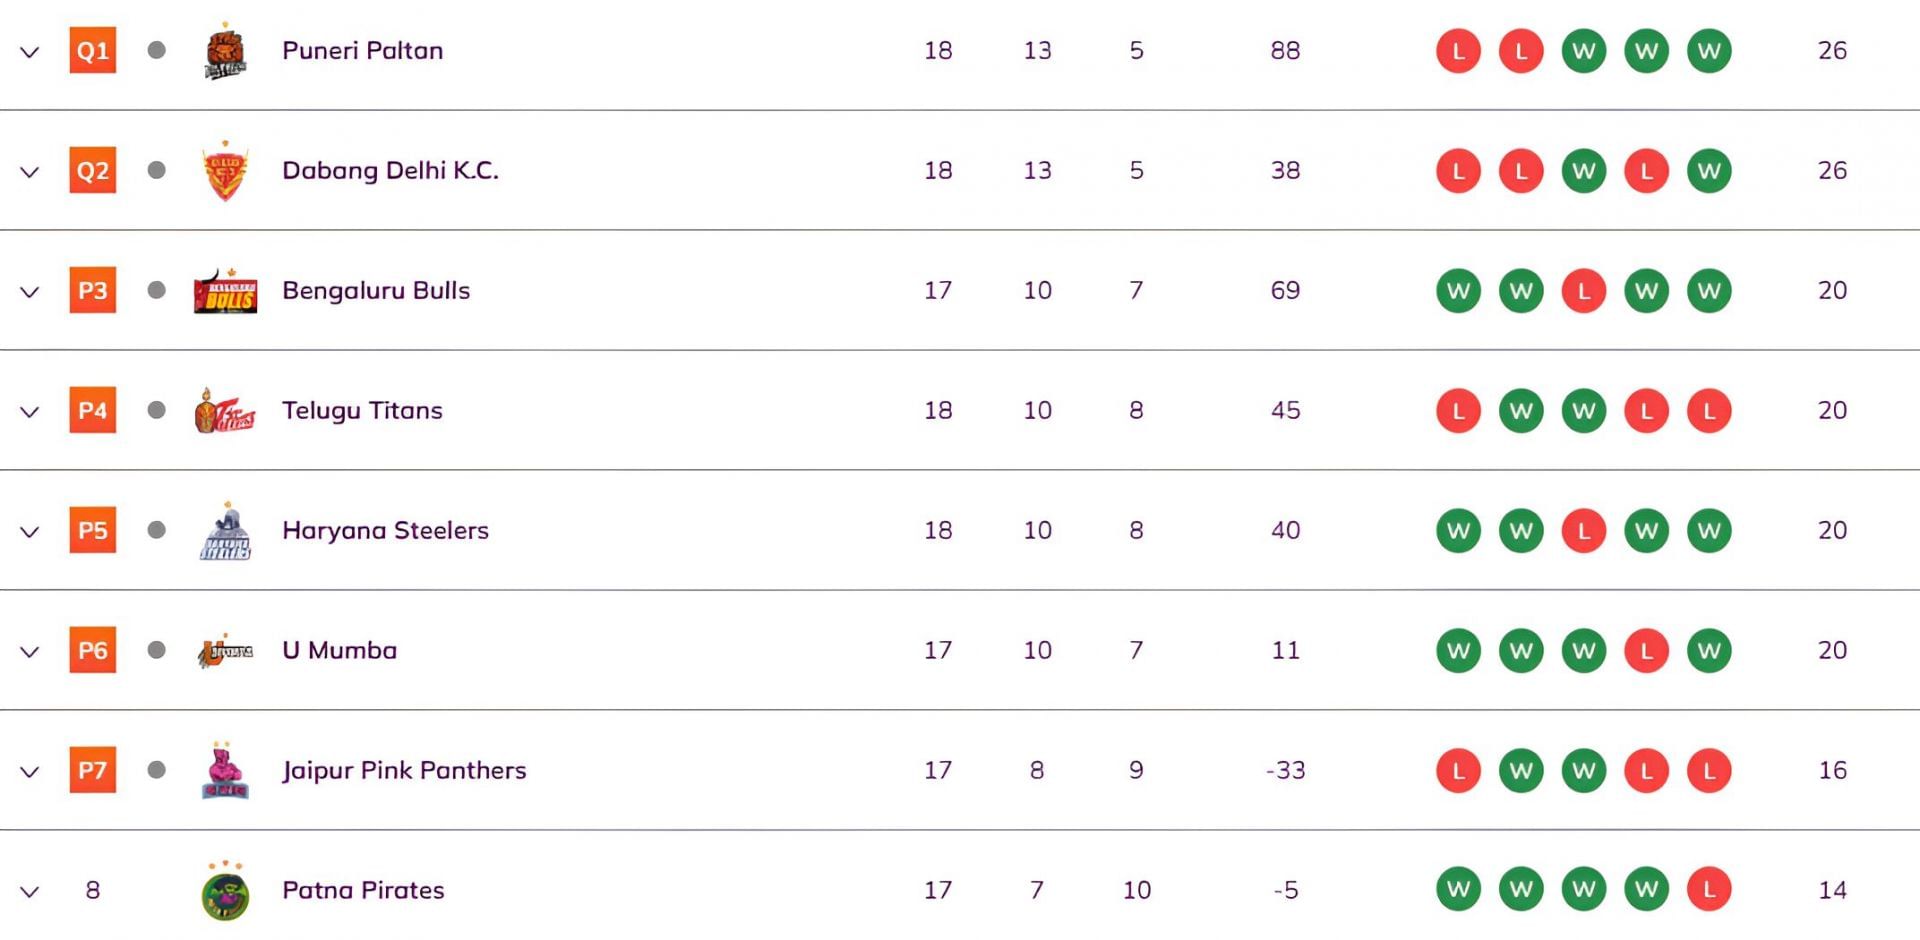This screenshot has height=940, width=1920.
Task: Click the Puneri Paltan team logo
Action: pos(225,52)
